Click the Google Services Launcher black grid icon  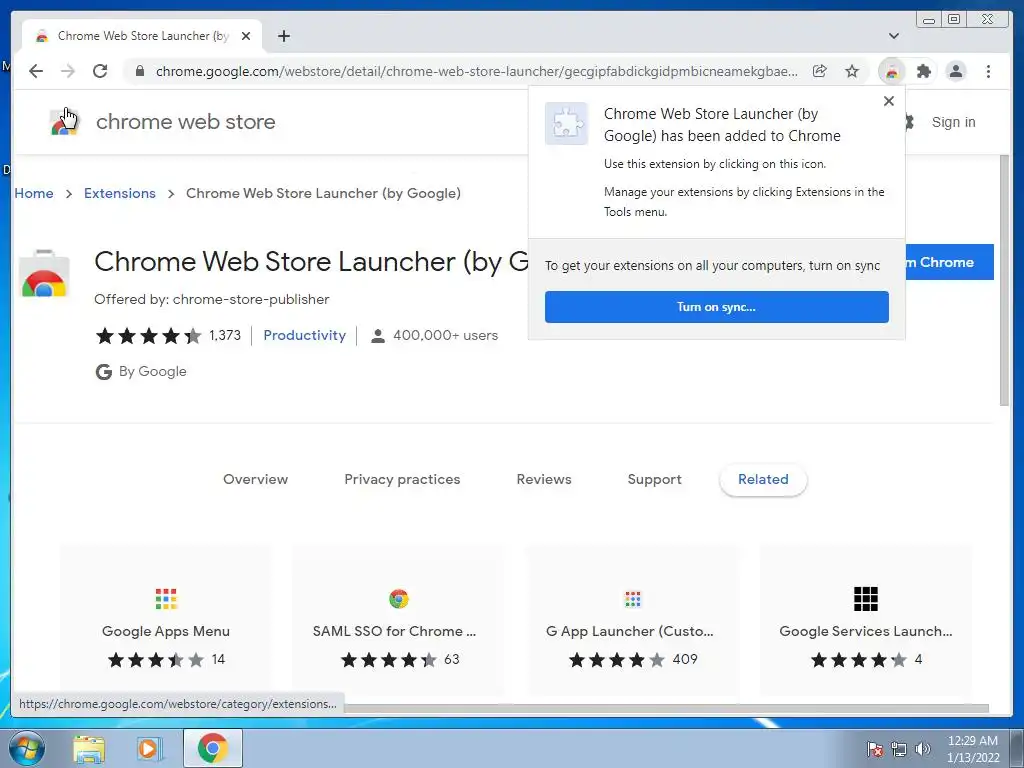point(865,599)
